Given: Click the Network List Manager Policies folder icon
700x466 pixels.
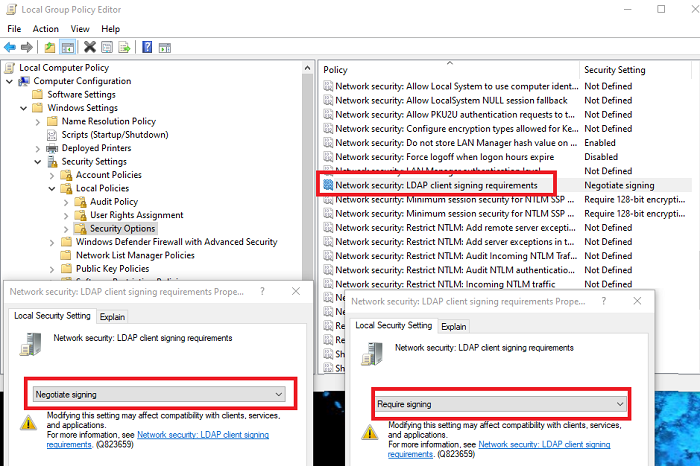Looking at the screenshot, I should (66, 255).
